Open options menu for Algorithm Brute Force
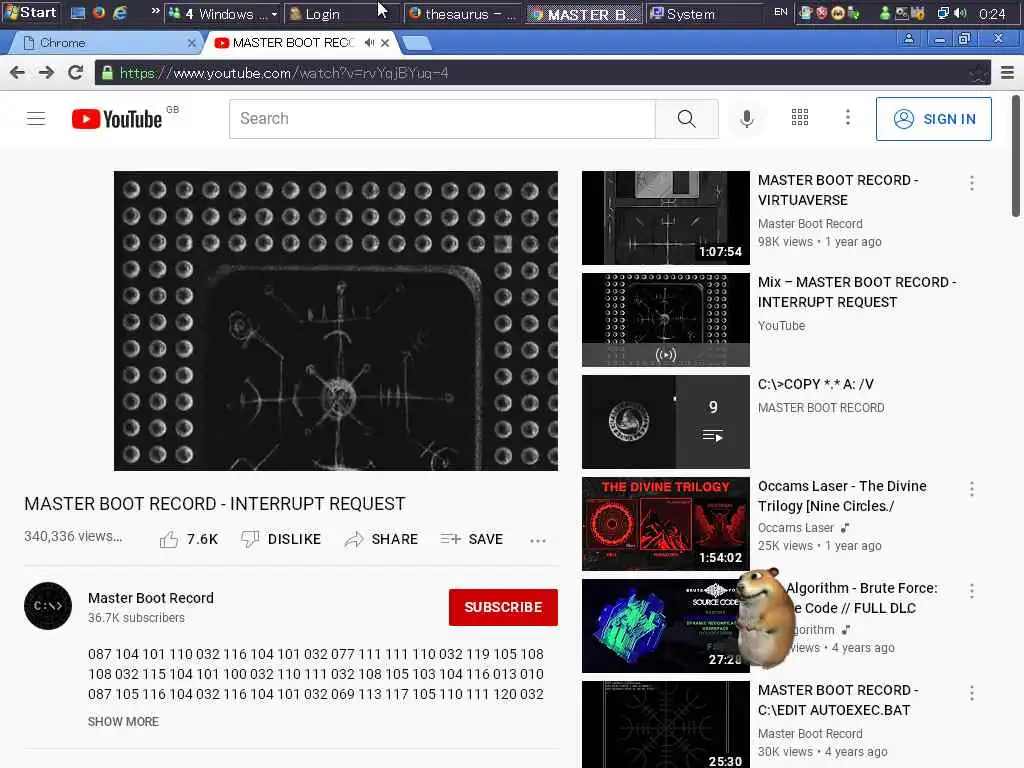This screenshot has height=768, width=1024. pos(972,591)
